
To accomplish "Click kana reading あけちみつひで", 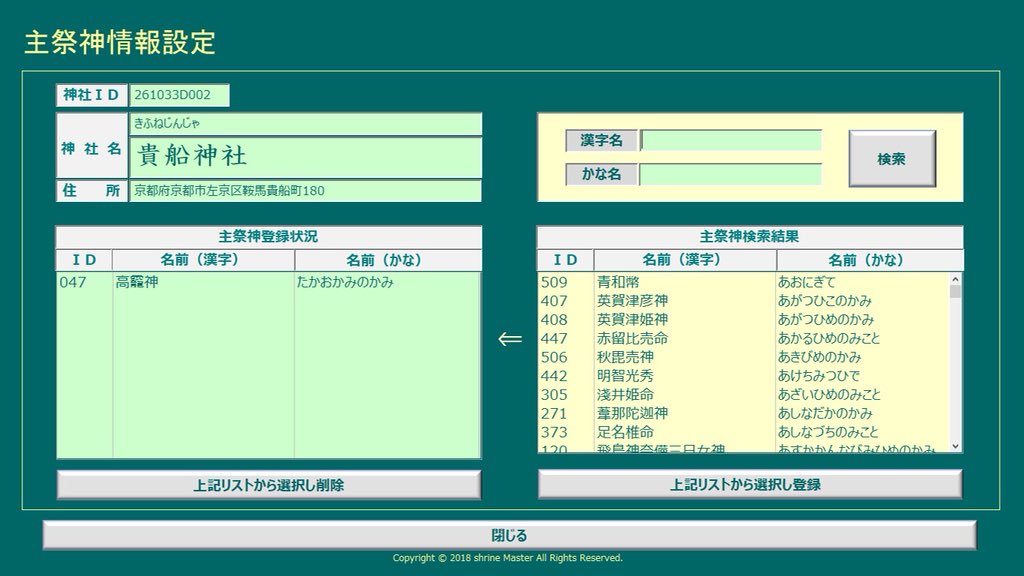I will (819, 376).
